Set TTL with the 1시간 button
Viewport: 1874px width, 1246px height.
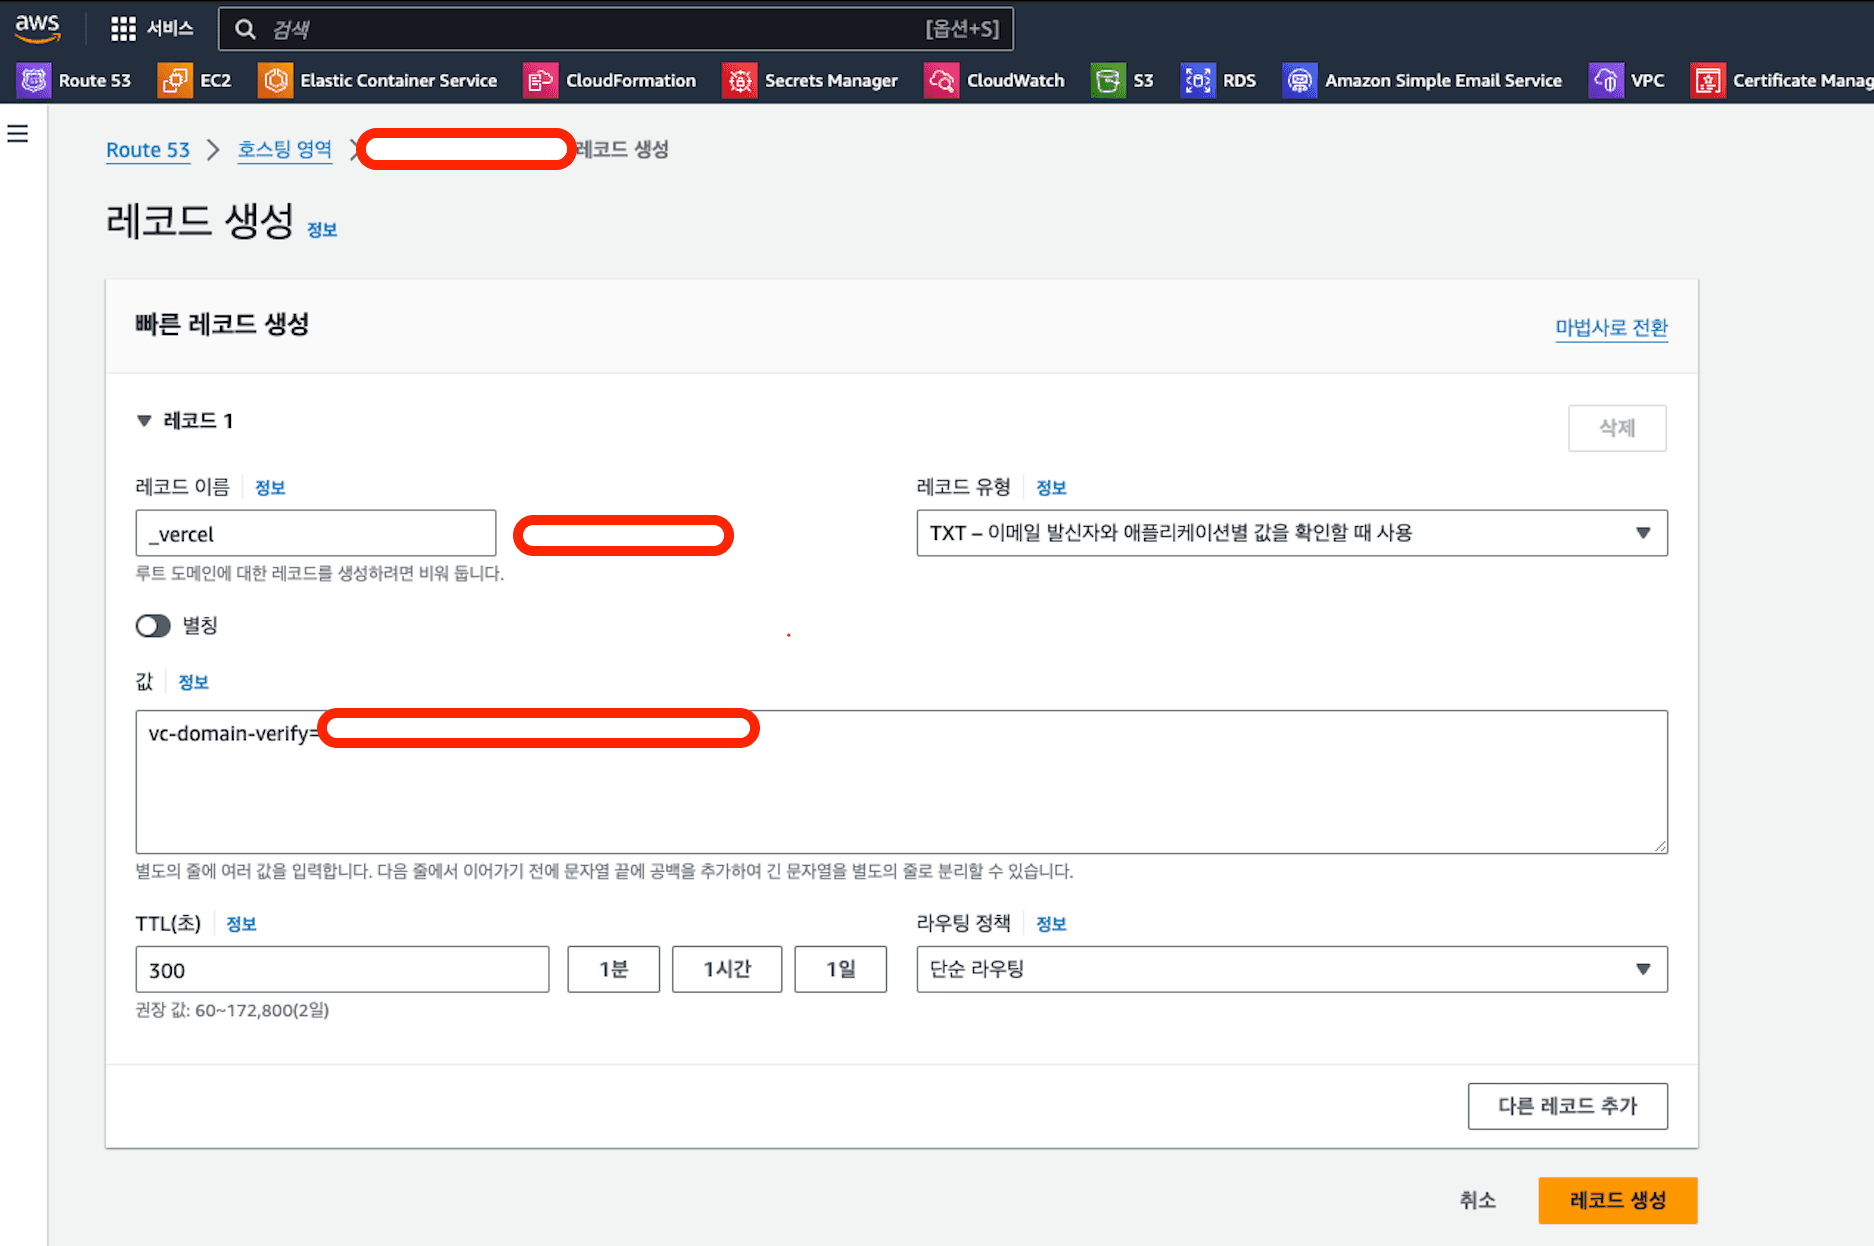(726, 969)
